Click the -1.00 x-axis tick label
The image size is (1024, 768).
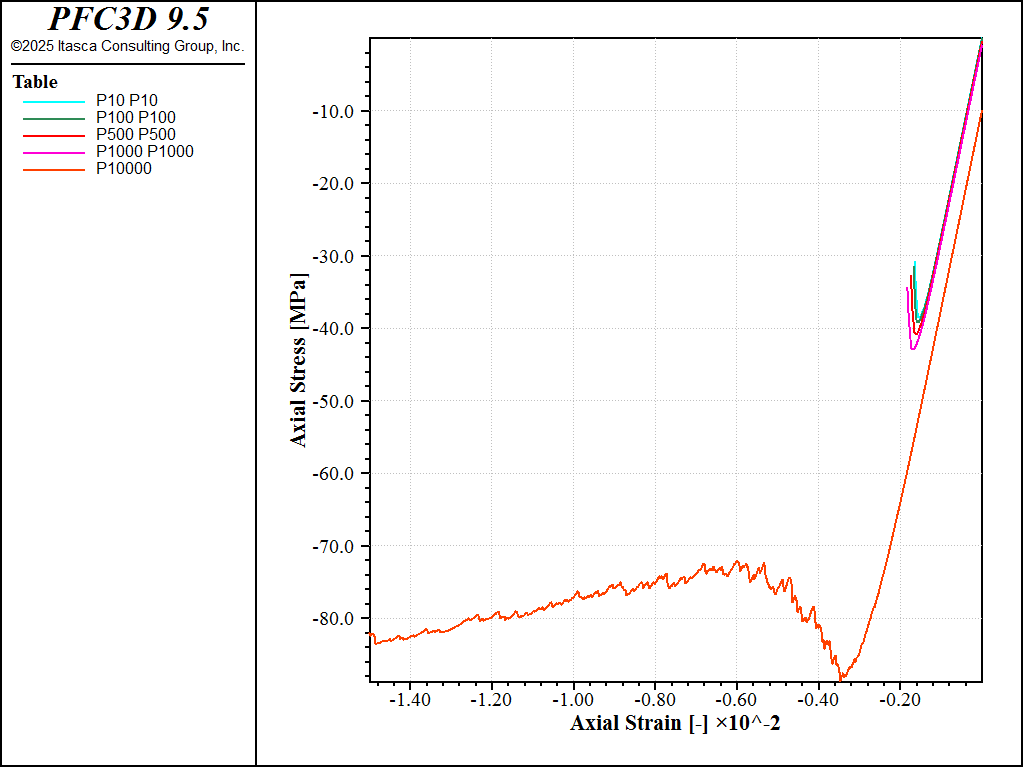pyautogui.click(x=573, y=700)
